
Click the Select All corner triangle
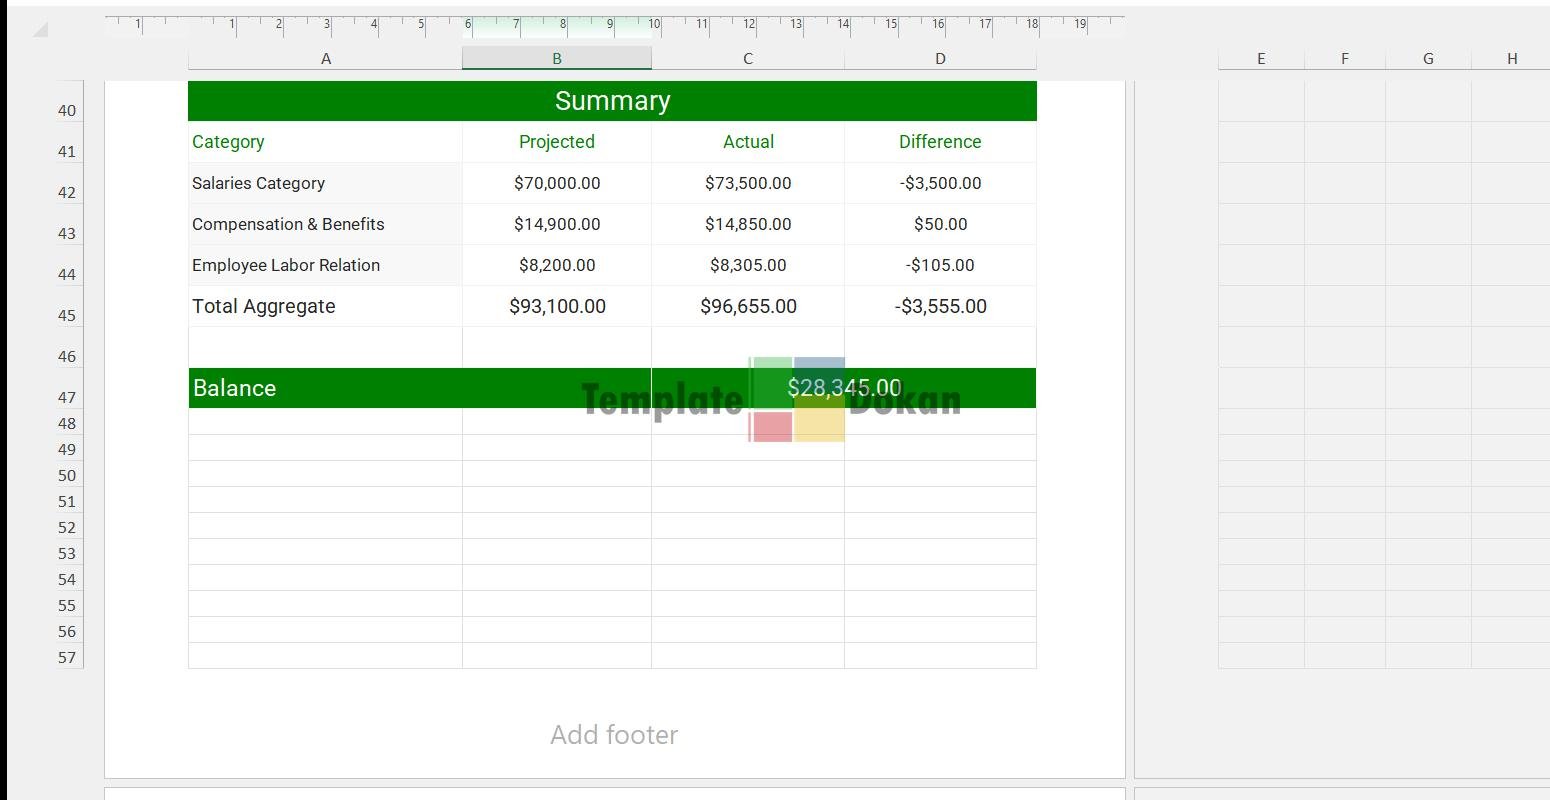point(40,30)
